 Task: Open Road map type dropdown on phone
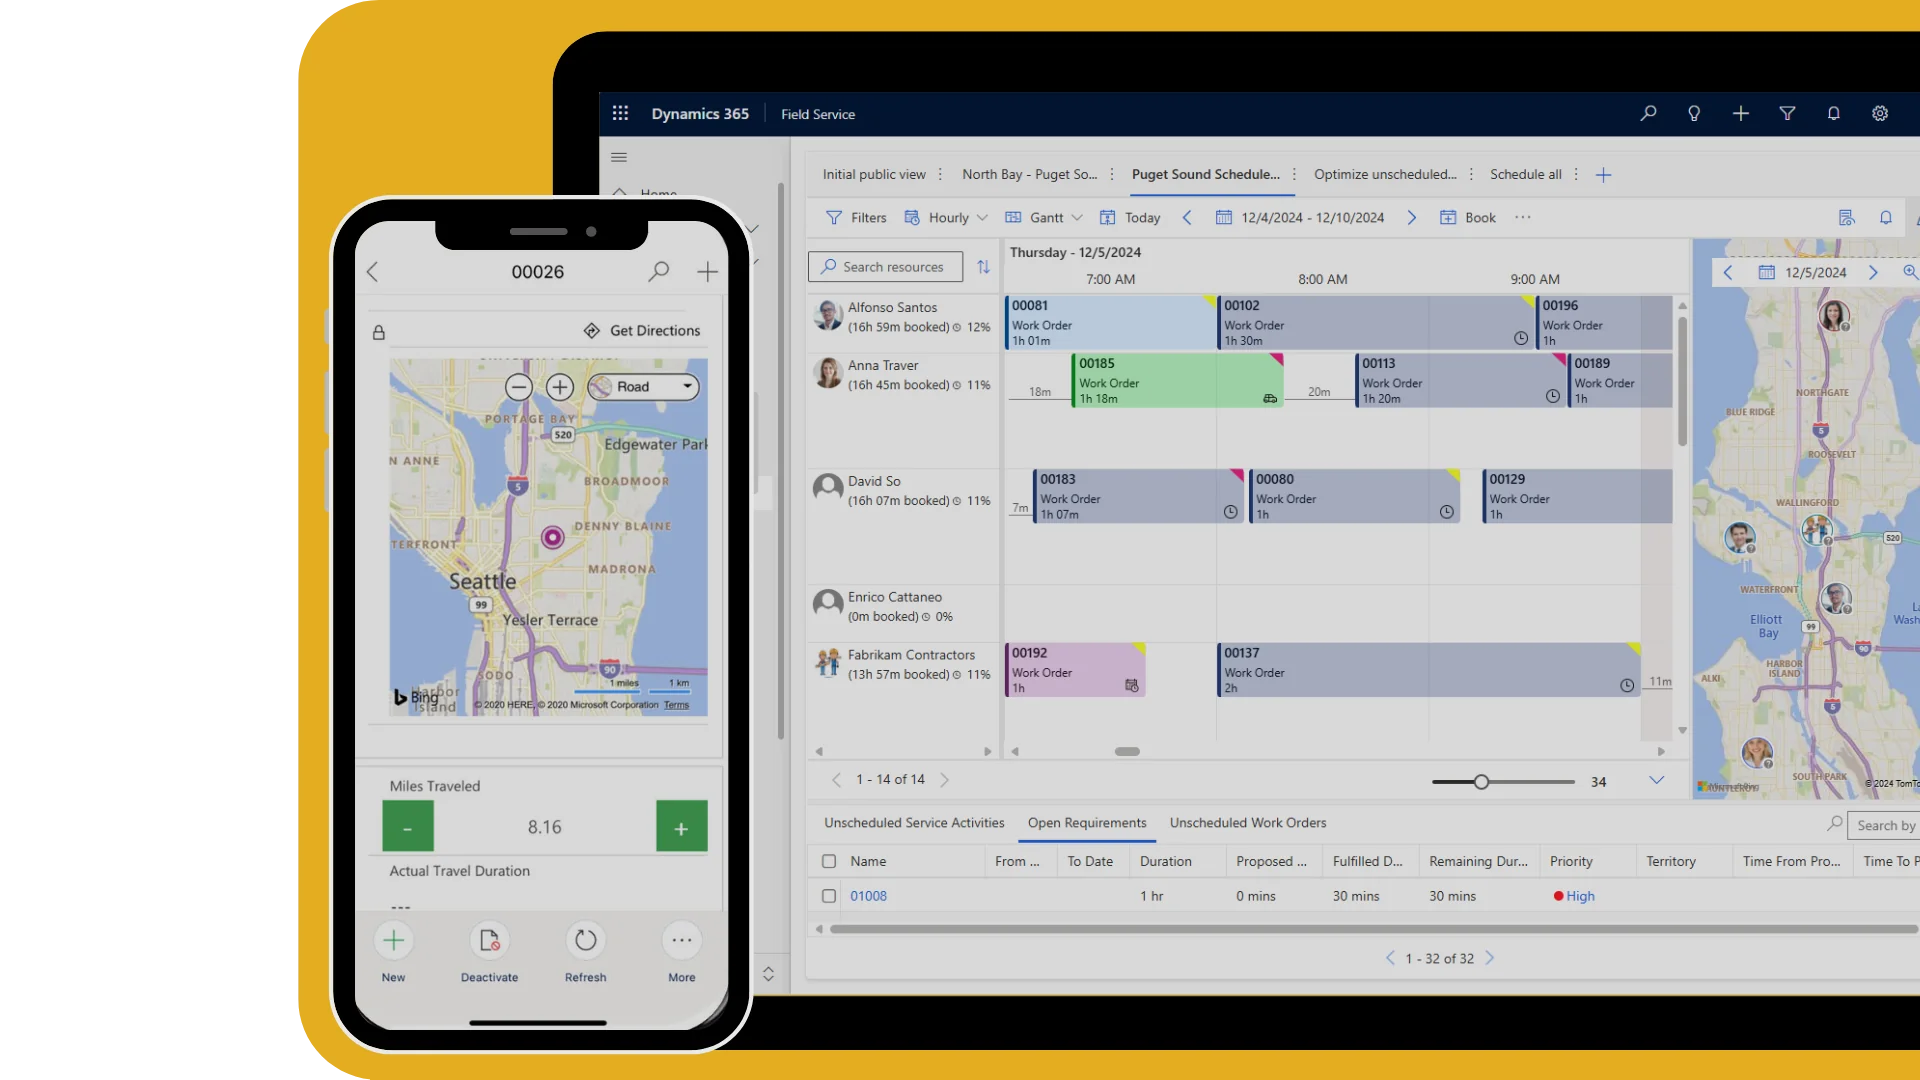point(644,387)
